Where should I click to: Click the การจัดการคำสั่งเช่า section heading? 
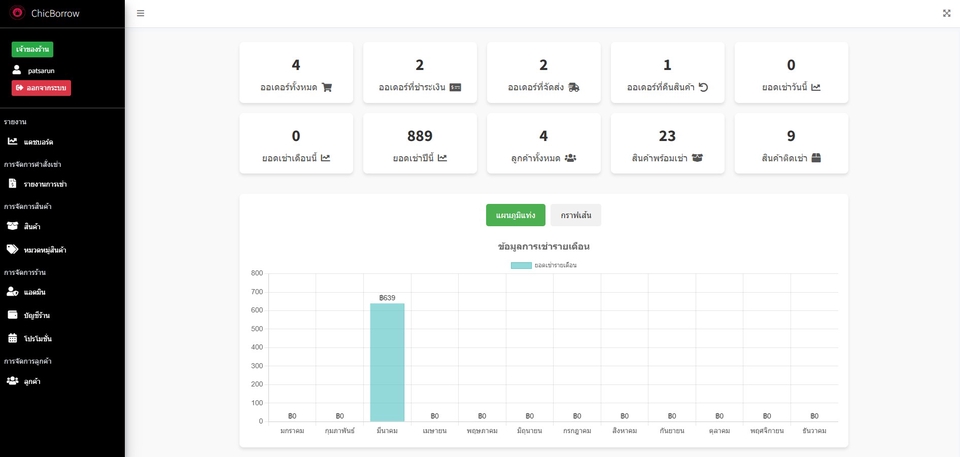tap(32, 164)
